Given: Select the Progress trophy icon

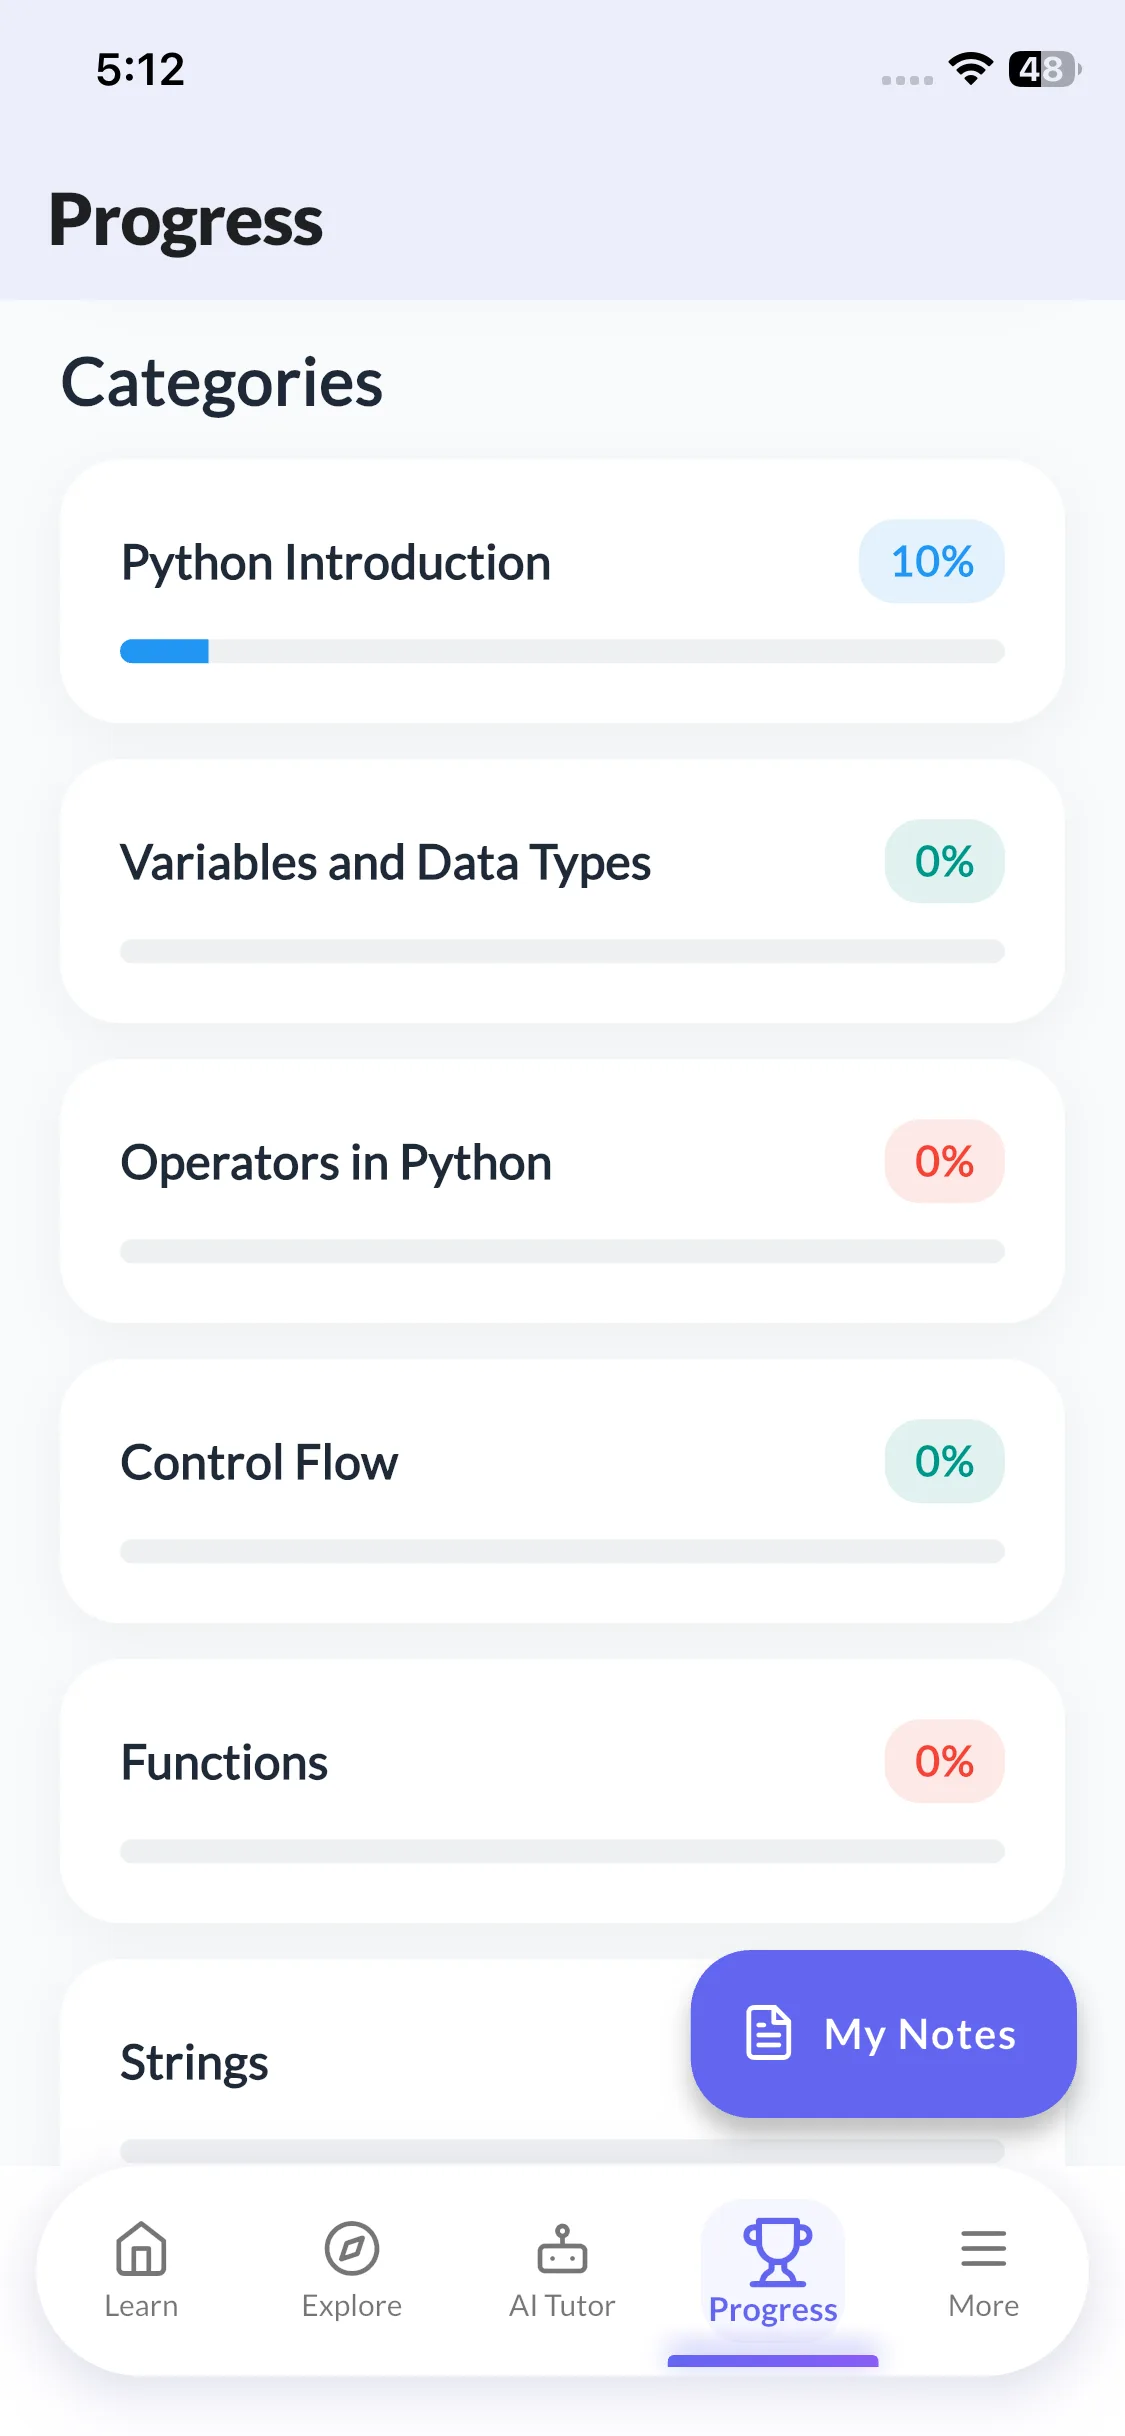Looking at the screenshot, I should (776, 2252).
